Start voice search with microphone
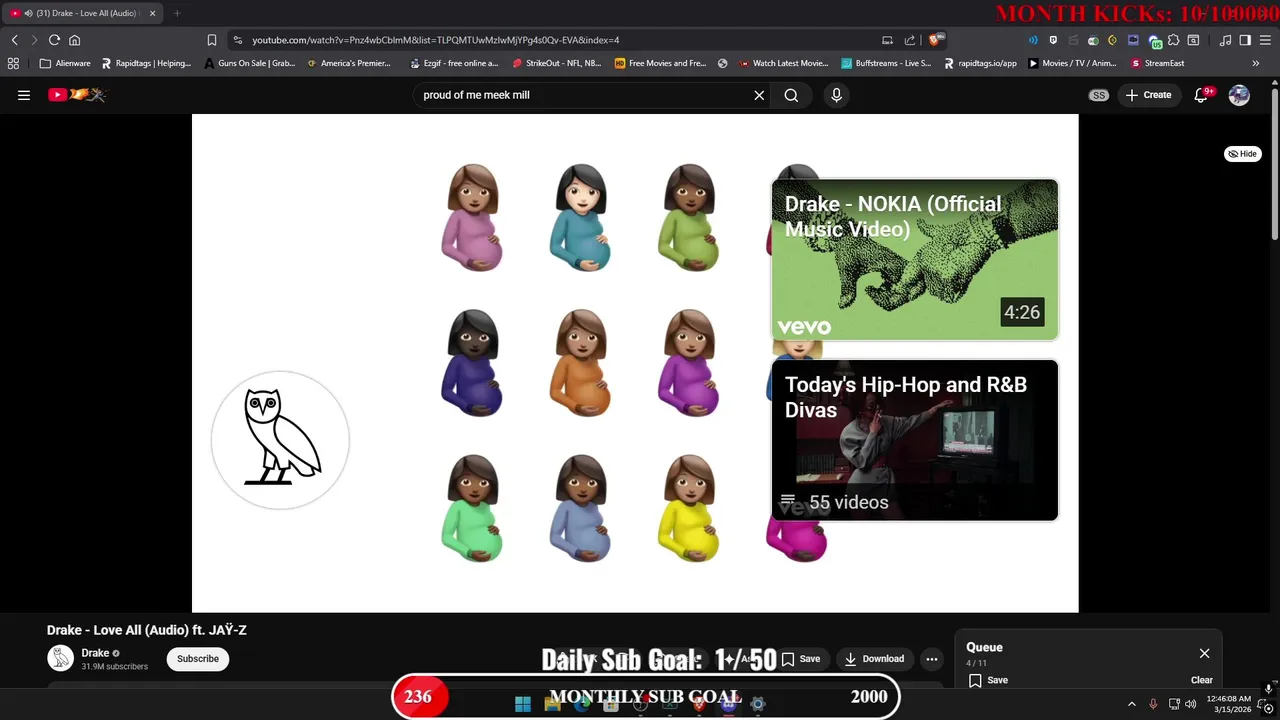This screenshot has width=1280, height=720. [x=837, y=95]
